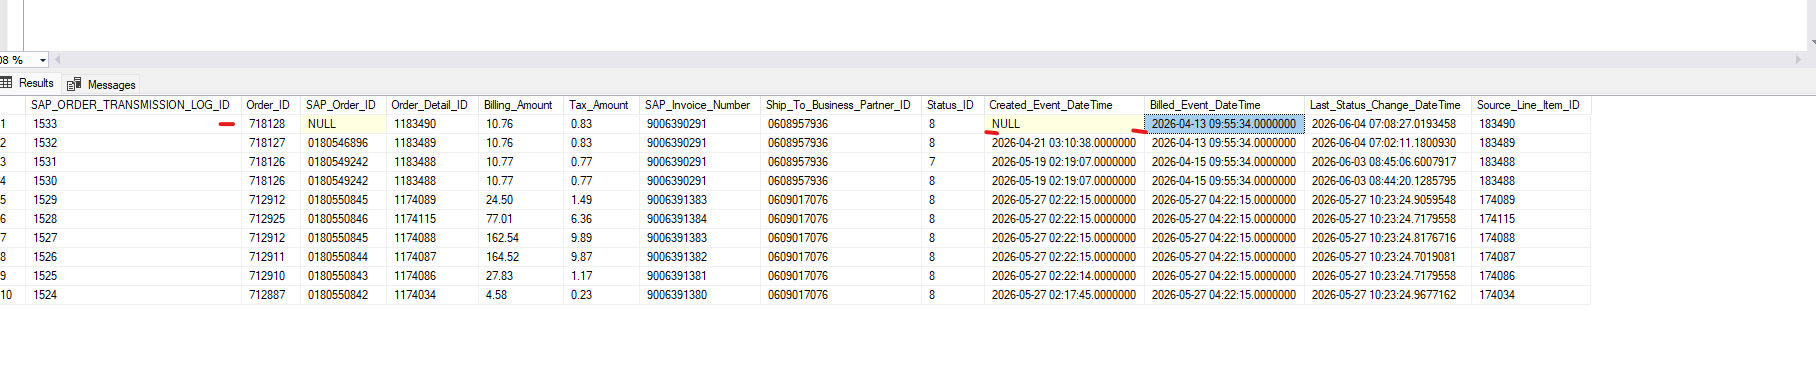Click the NULL SAP_Order_ID cell

(343, 124)
